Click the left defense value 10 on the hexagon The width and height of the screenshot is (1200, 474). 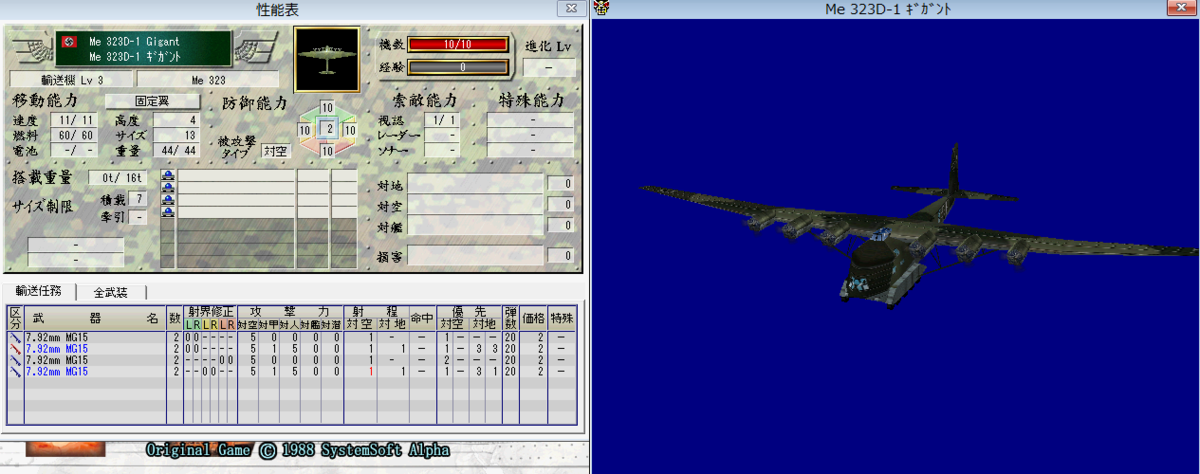304,130
